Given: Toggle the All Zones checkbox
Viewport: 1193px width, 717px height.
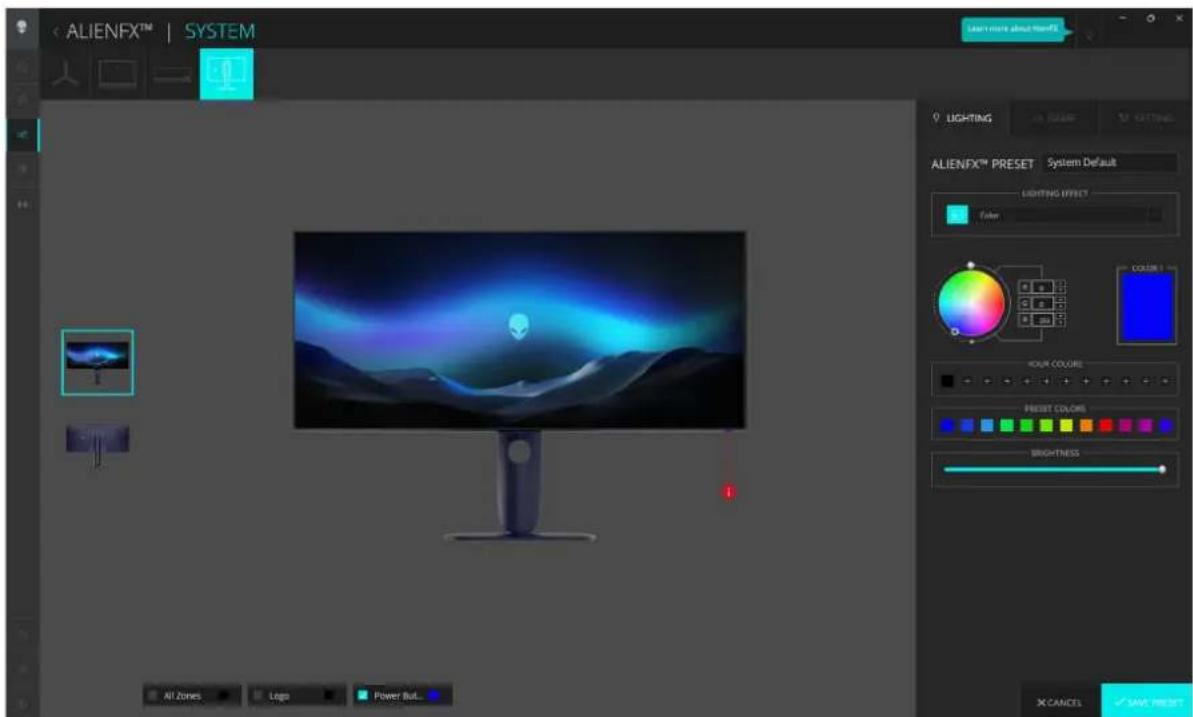Looking at the screenshot, I should point(153,695).
